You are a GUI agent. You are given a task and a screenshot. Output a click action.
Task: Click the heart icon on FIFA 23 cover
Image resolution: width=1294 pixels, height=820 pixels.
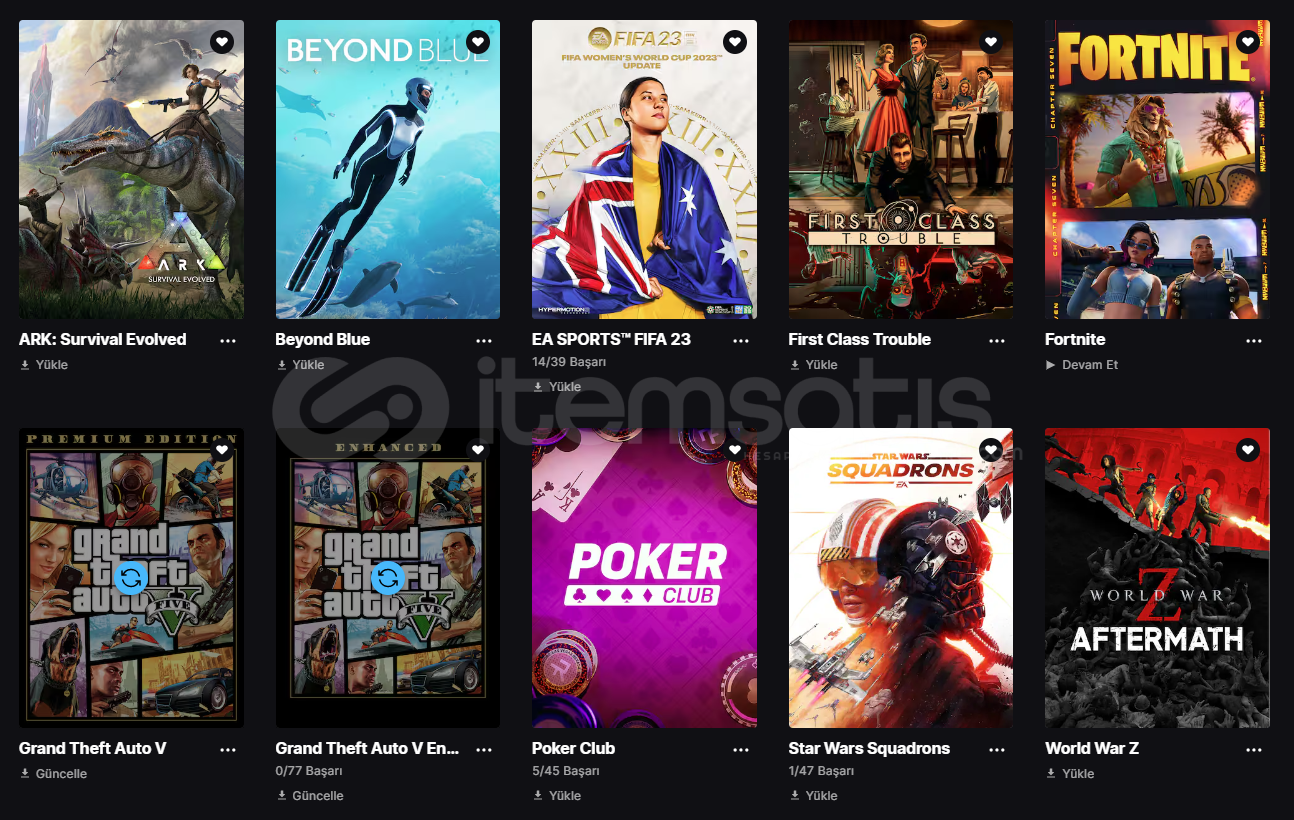[735, 42]
